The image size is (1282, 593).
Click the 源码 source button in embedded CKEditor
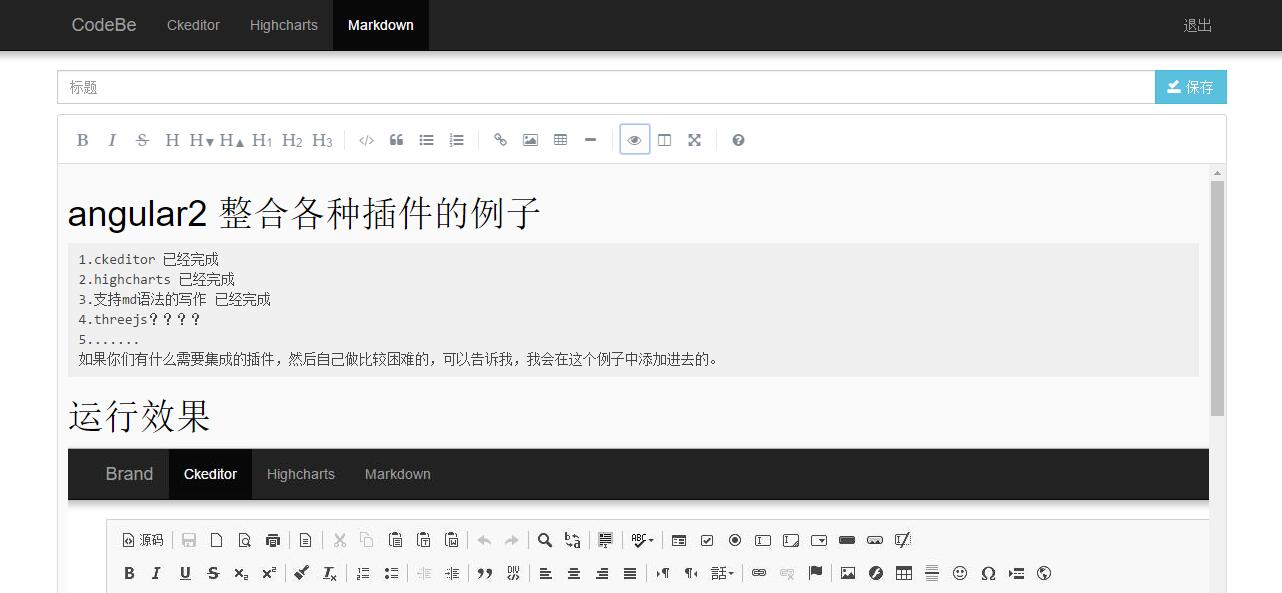tap(142, 540)
